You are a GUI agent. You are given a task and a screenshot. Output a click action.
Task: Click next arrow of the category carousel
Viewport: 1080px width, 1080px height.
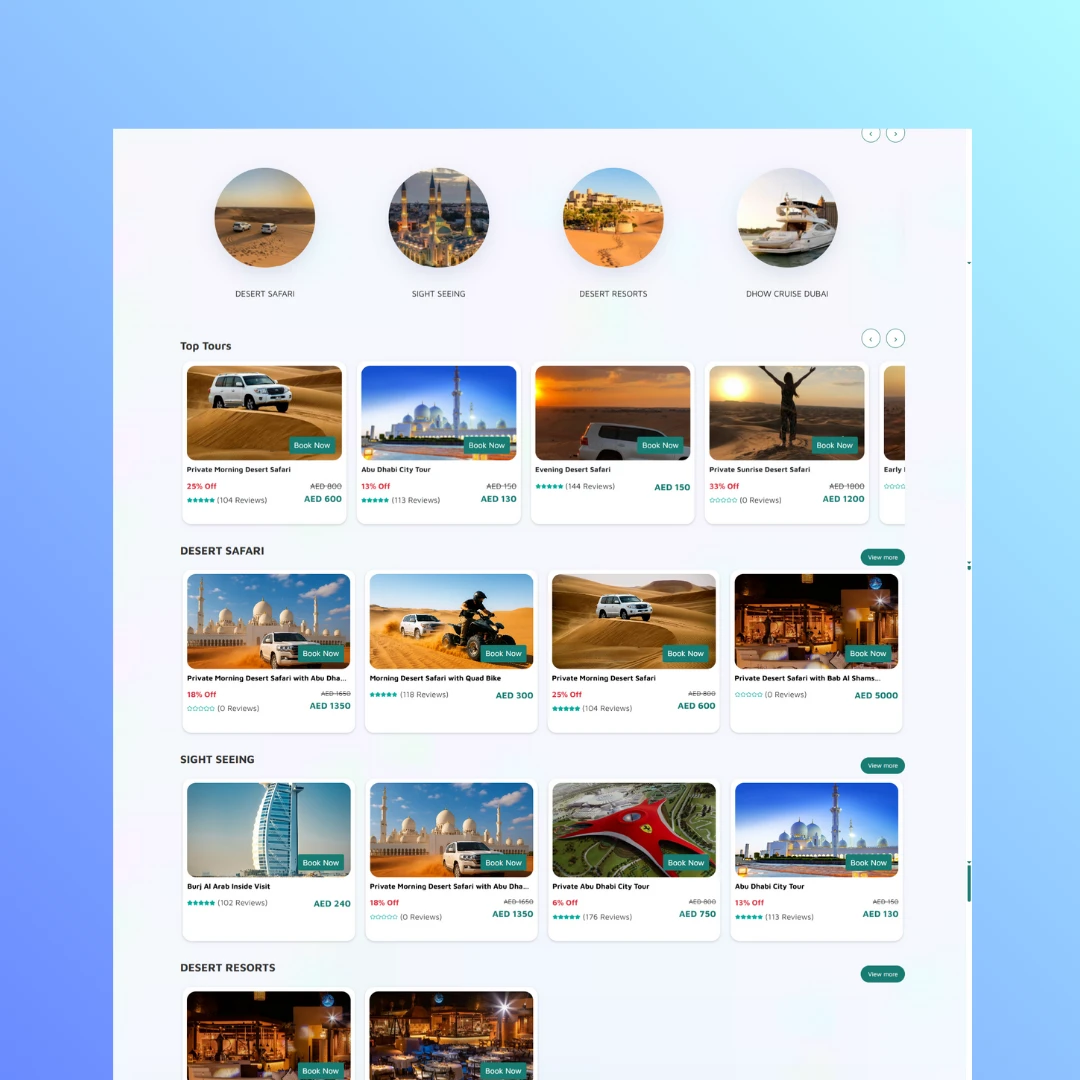point(895,134)
